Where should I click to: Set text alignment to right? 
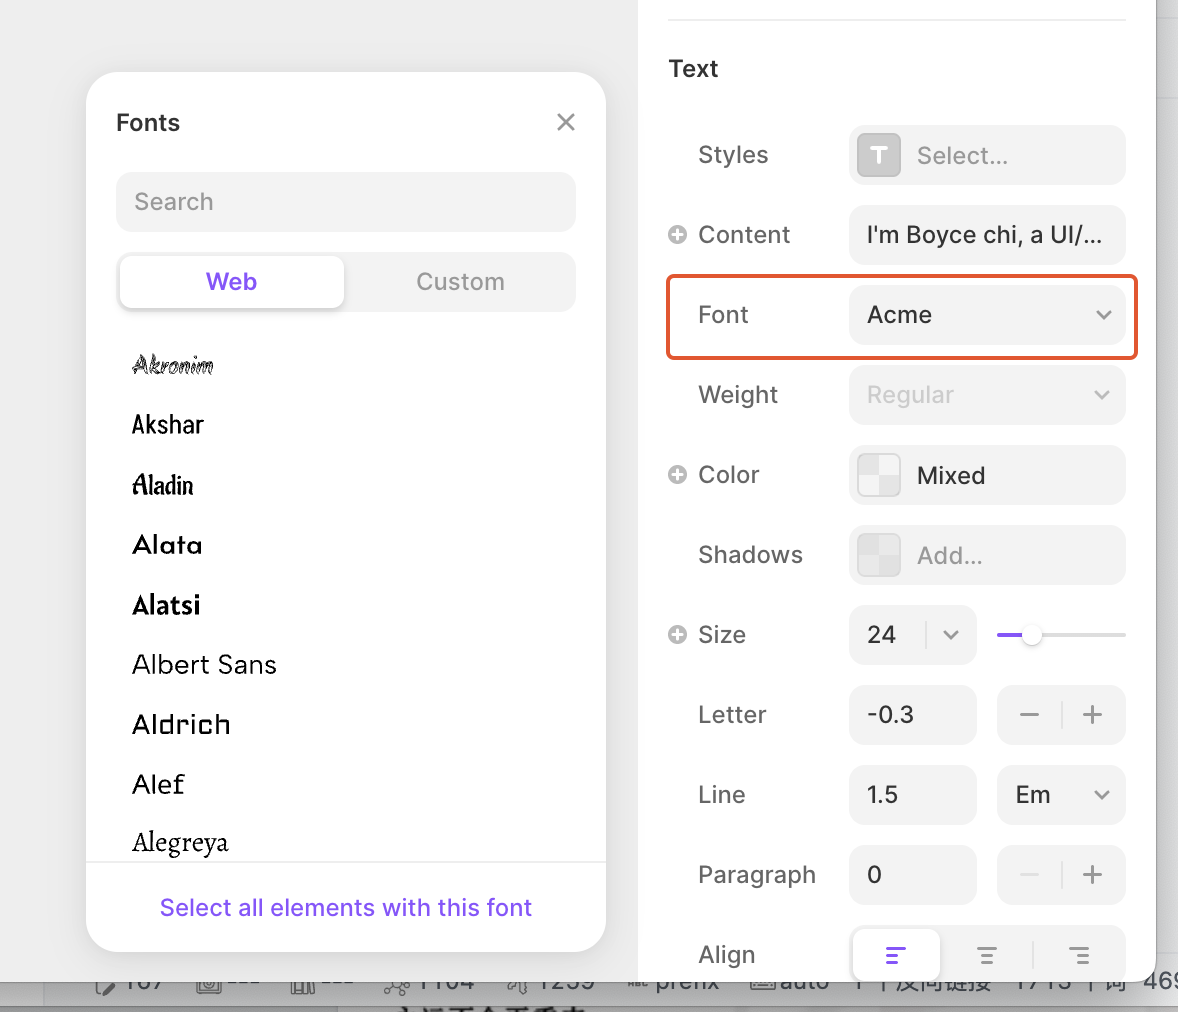(1079, 956)
